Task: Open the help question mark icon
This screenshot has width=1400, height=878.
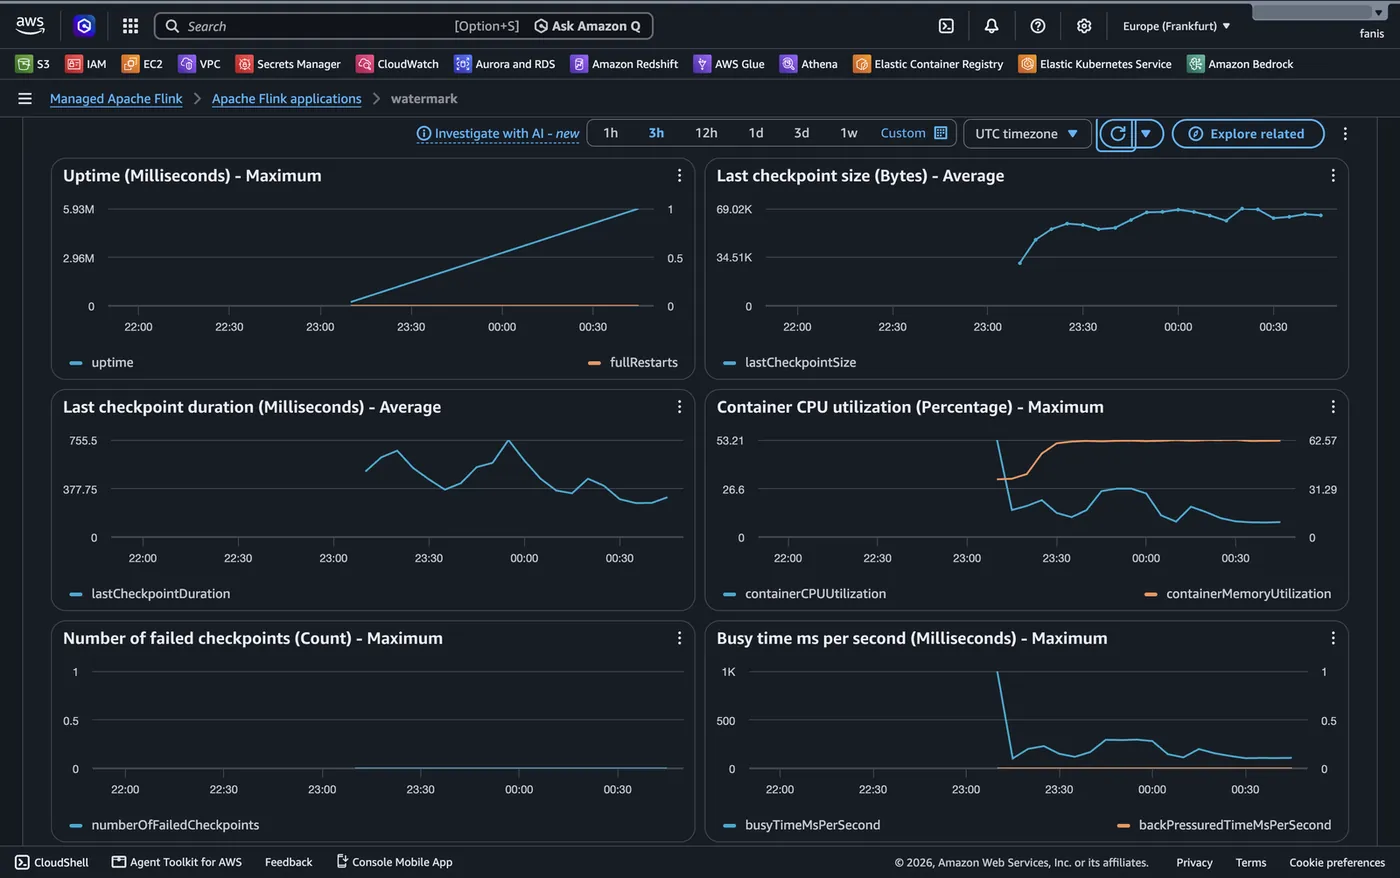Action: [1038, 26]
